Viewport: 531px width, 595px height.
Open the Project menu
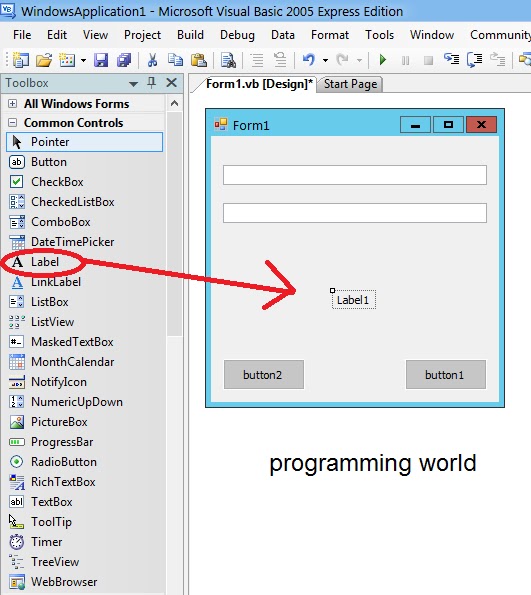(x=142, y=35)
